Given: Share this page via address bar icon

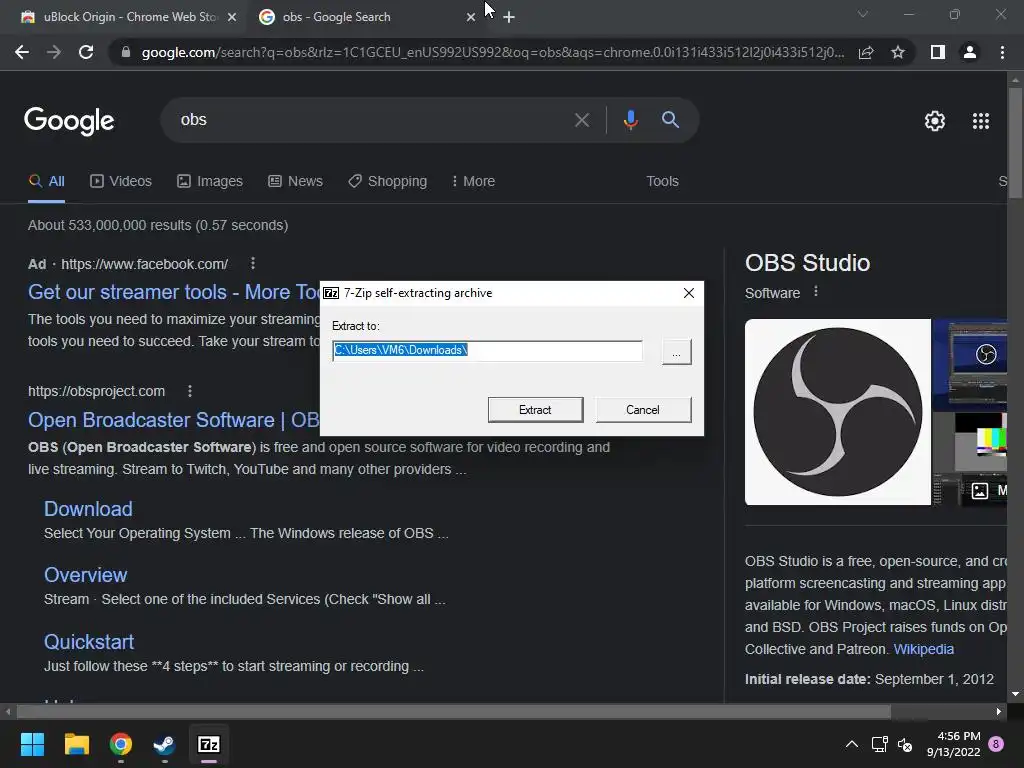Looking at the screenshot, I should coord(866,52).
